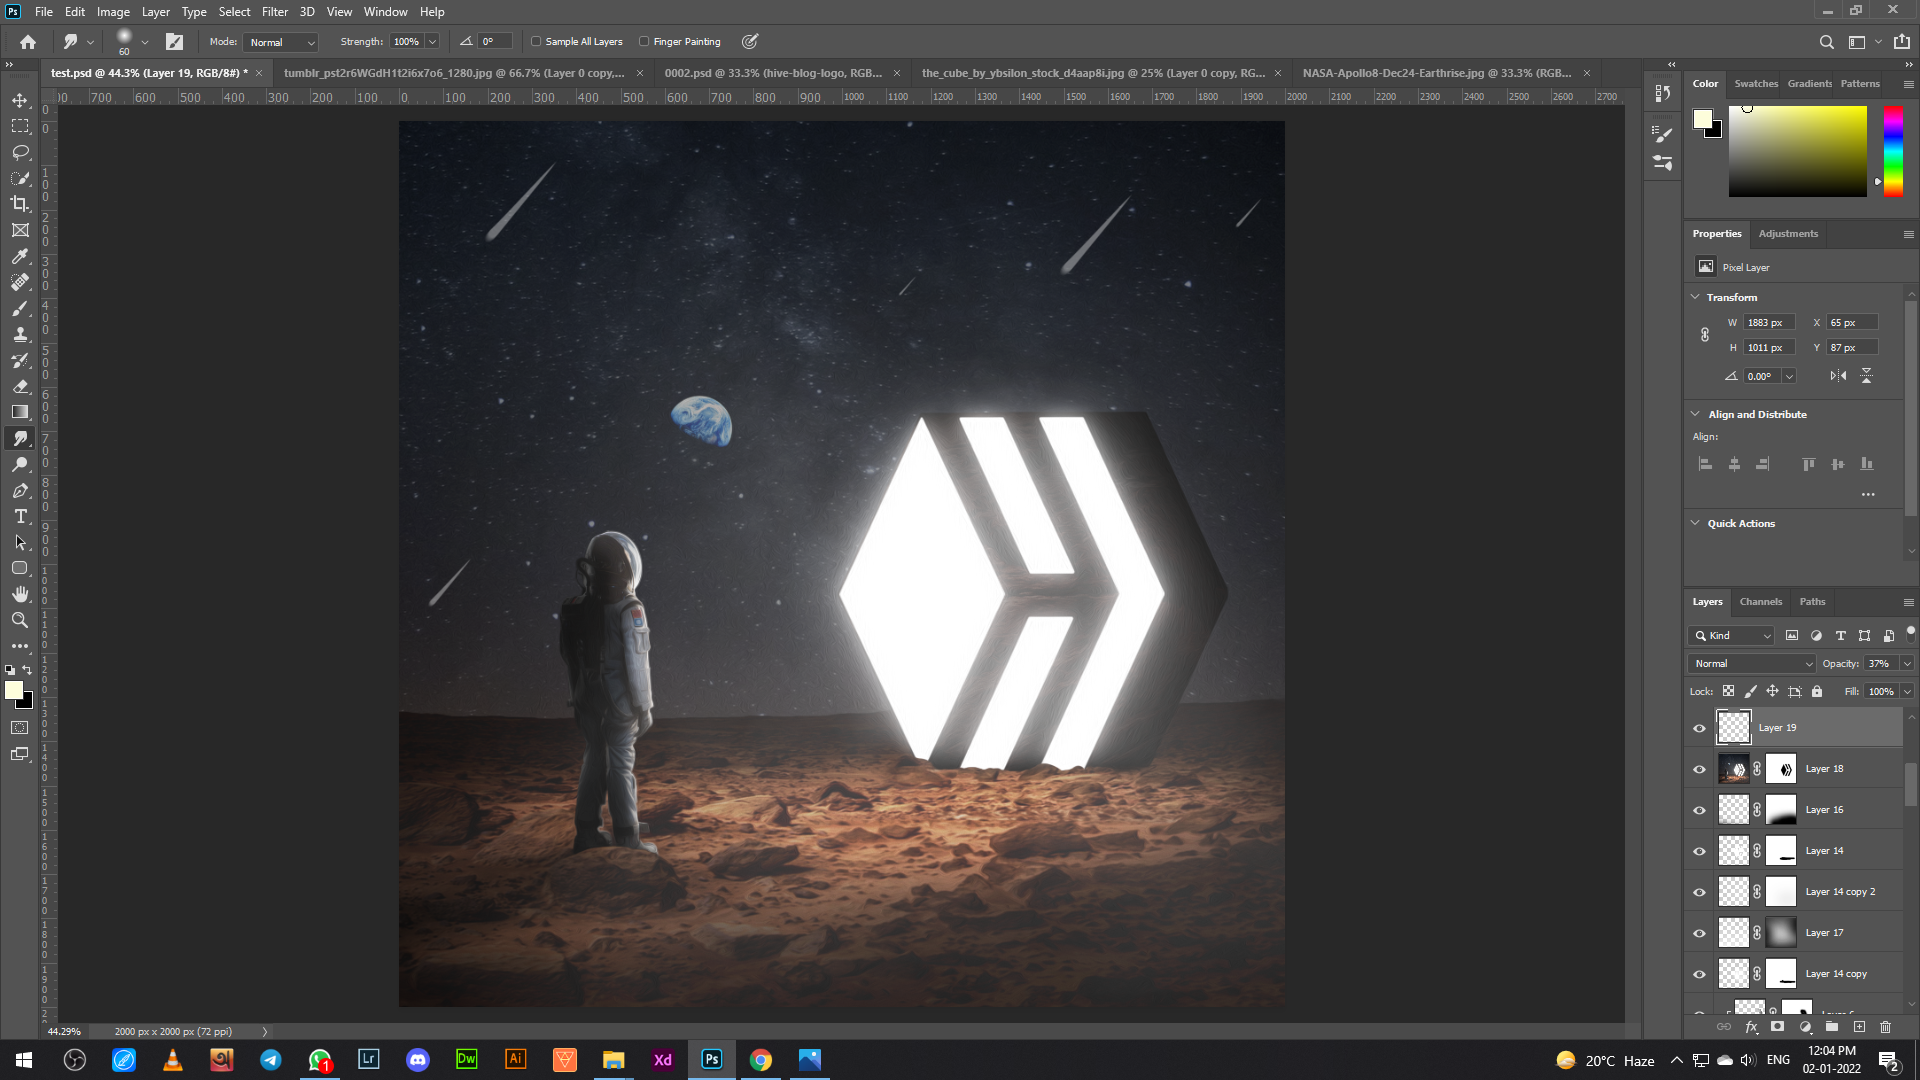
Task: Expand the Quick Actions section
Action: (1695, 523)
